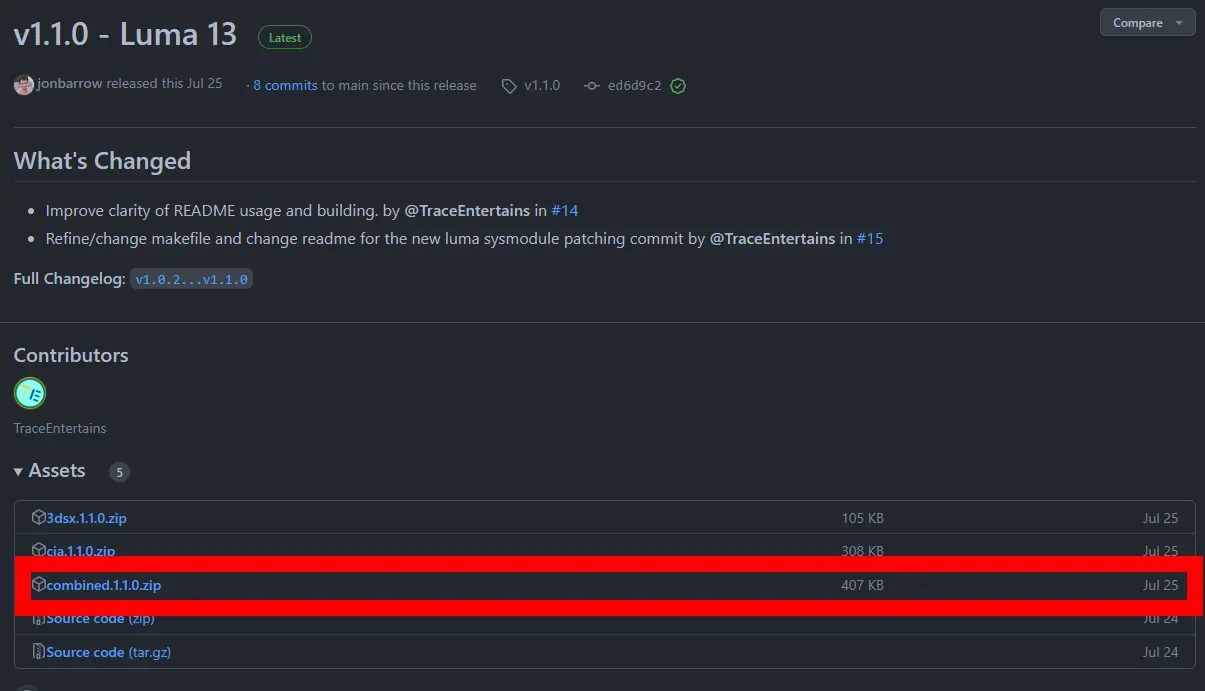Screen dimensions: 1205x691
Task: Open the v1.0.2...v1.1.0 changelog link
Action: tap(192, 279)
